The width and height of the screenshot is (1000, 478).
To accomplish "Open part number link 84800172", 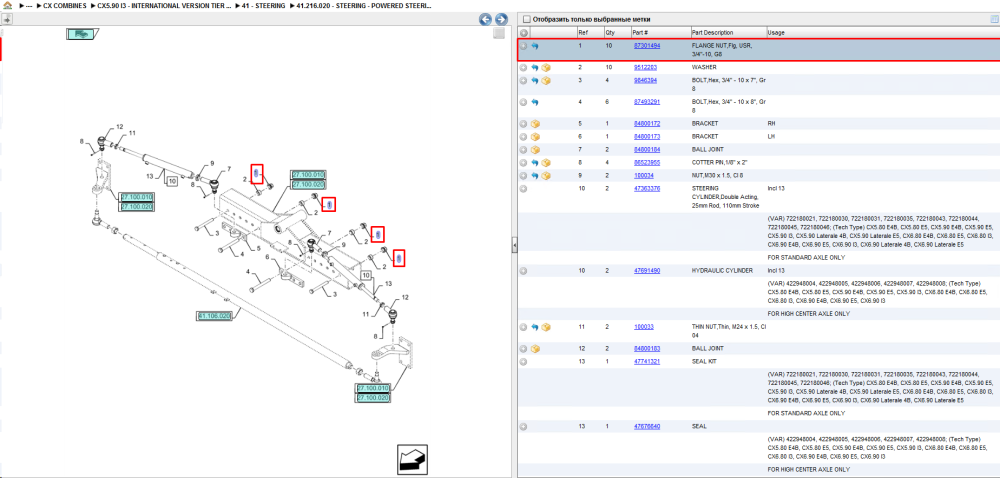I will pyautogui.click(x=646, y=124).
